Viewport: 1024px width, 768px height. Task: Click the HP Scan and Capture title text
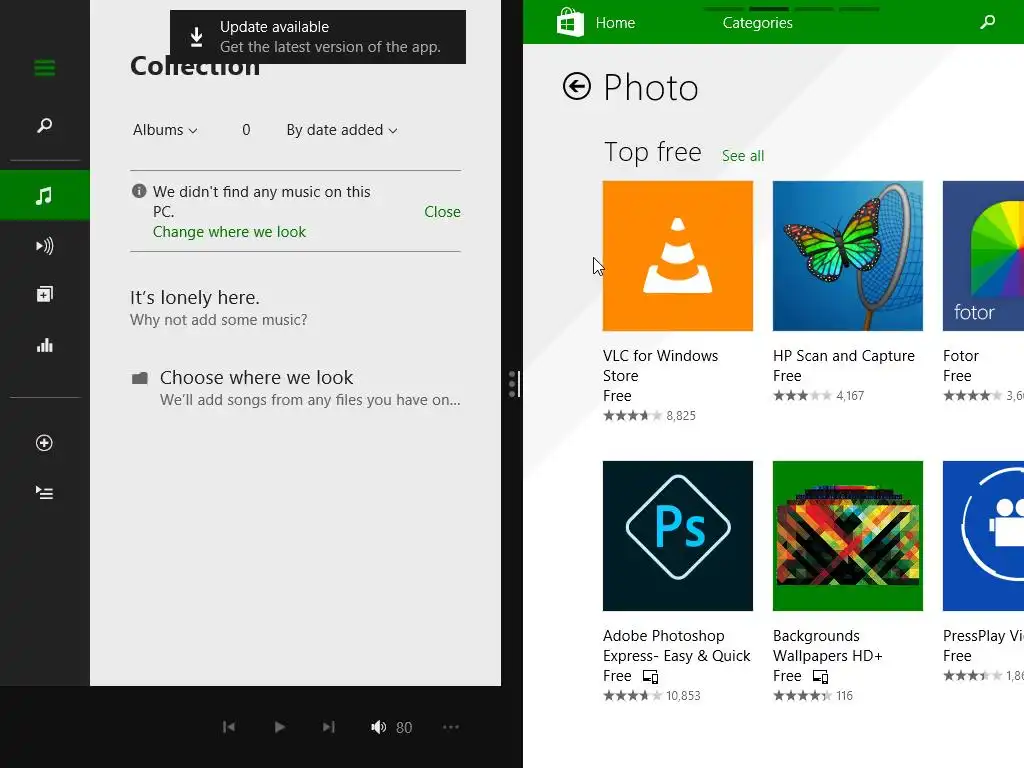[x=844, y=356]
